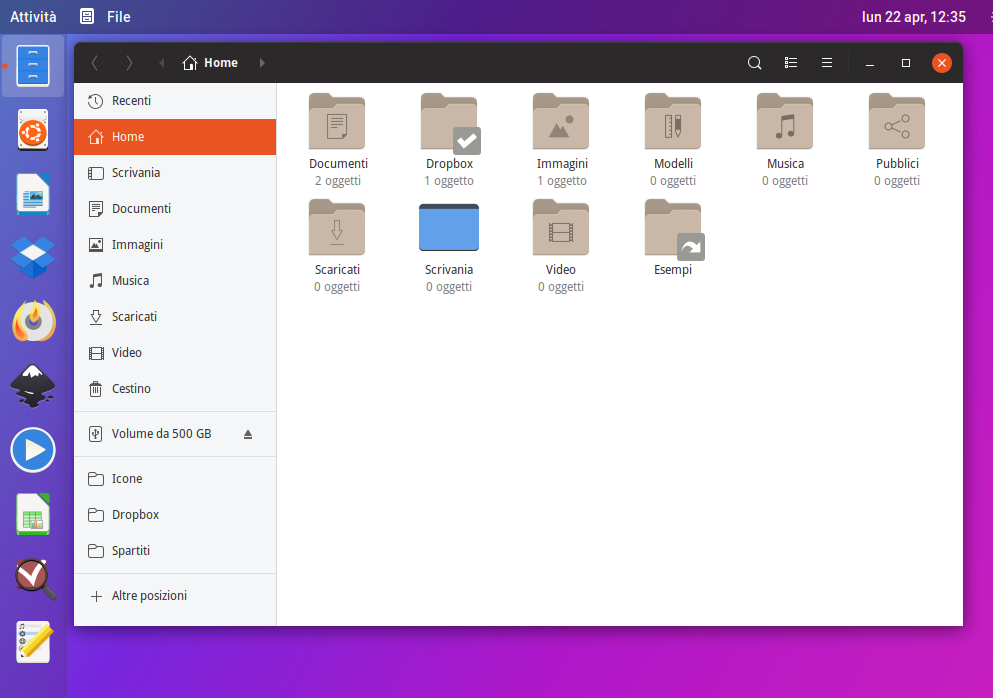Click the '0 oggetti' text under Pubblici
Screen dimensions: 993x698
(x=897, y=181)
